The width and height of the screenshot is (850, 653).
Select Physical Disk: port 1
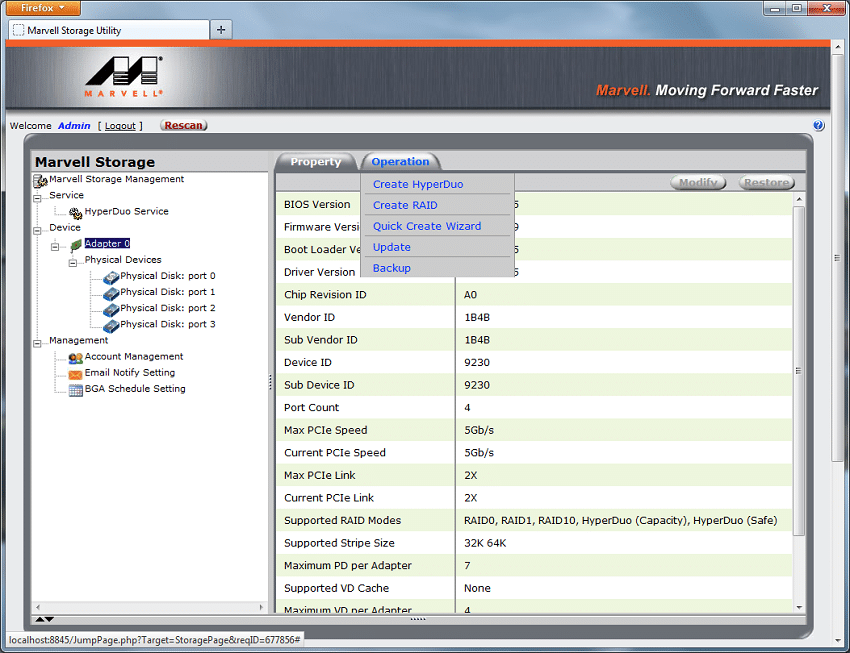[168, 292]
